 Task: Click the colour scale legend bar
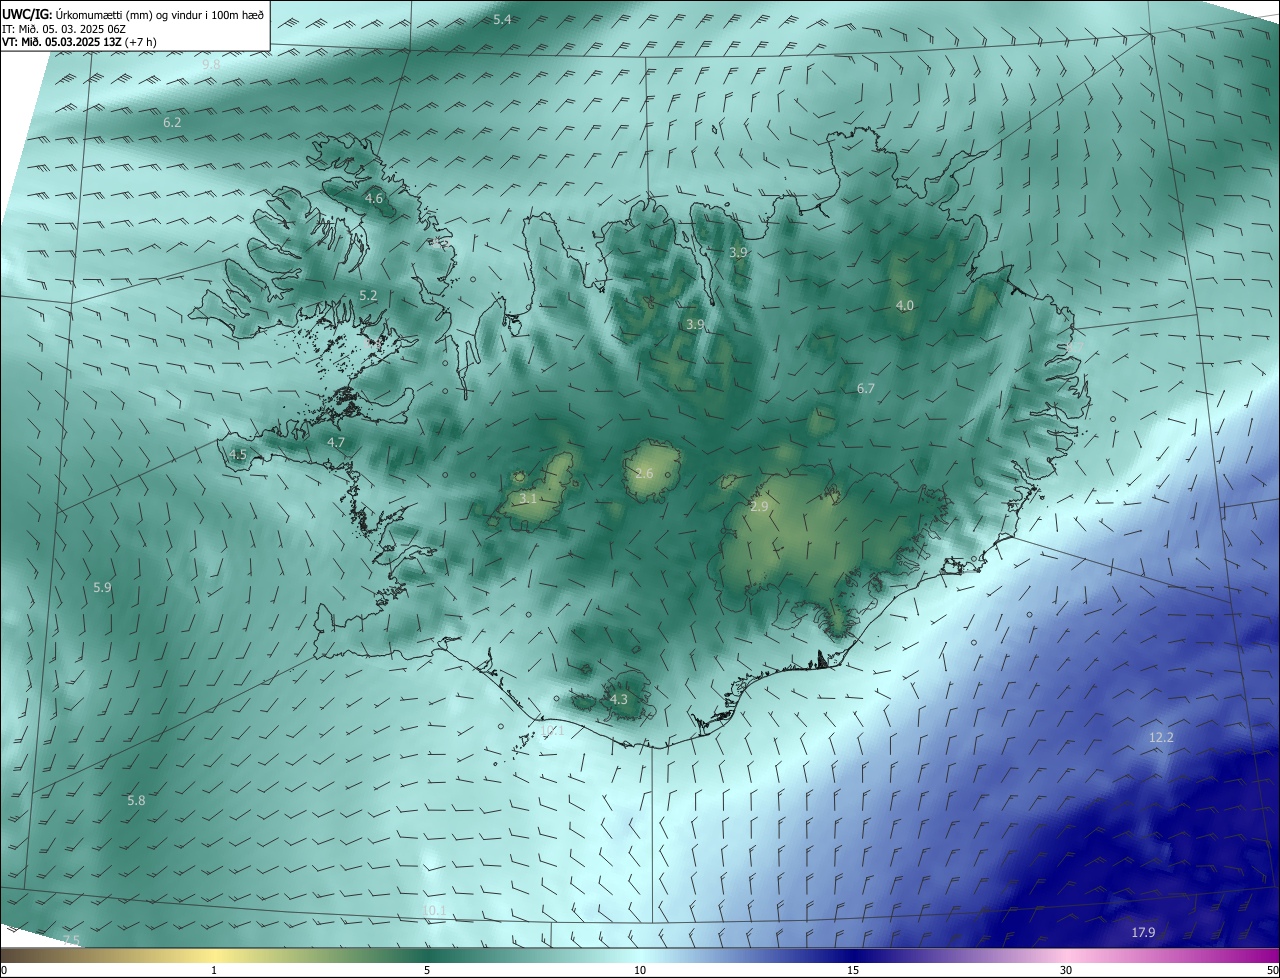point(640,955)
